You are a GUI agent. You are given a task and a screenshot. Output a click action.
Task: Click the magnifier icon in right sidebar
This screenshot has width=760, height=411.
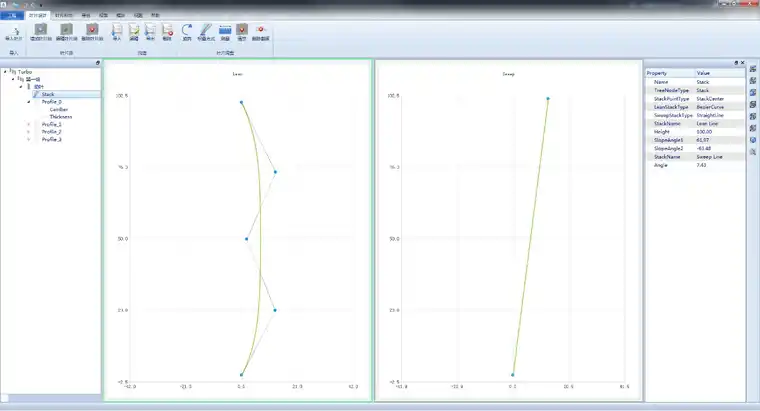coord(753,152)
